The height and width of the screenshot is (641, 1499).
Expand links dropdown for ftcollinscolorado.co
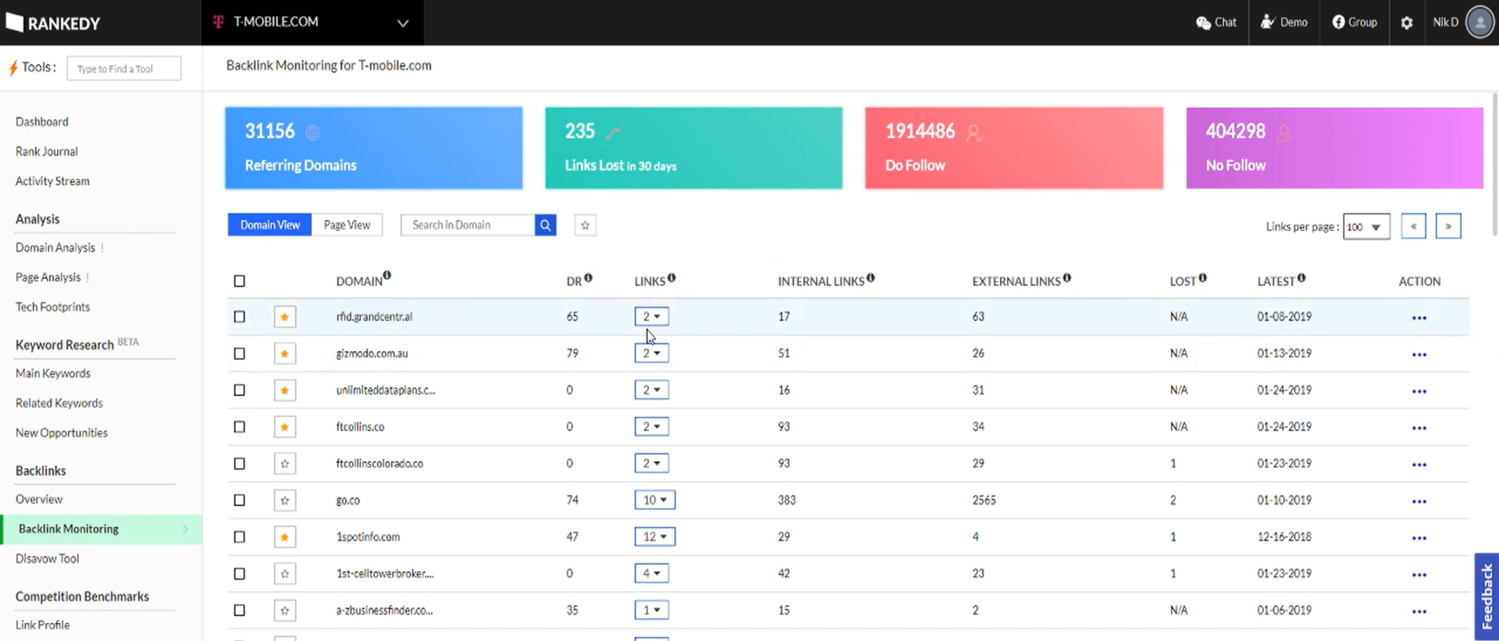tap(651, 463)
